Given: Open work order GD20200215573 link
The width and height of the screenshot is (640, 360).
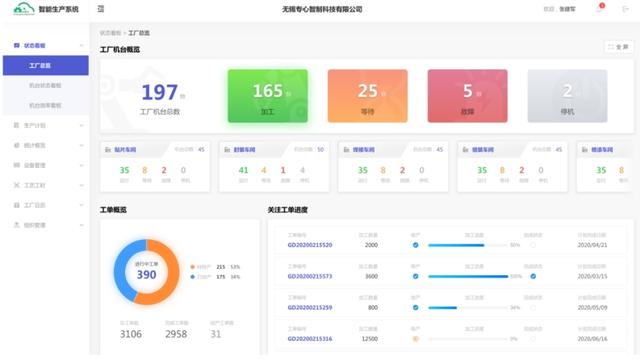Looking at the screenshot, I should 310,276.
